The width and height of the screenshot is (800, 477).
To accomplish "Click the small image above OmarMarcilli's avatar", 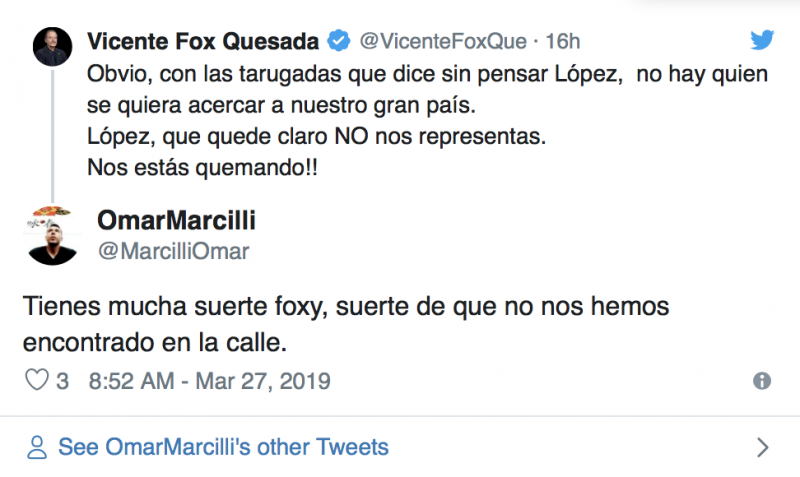I will [x=54, y=211].
